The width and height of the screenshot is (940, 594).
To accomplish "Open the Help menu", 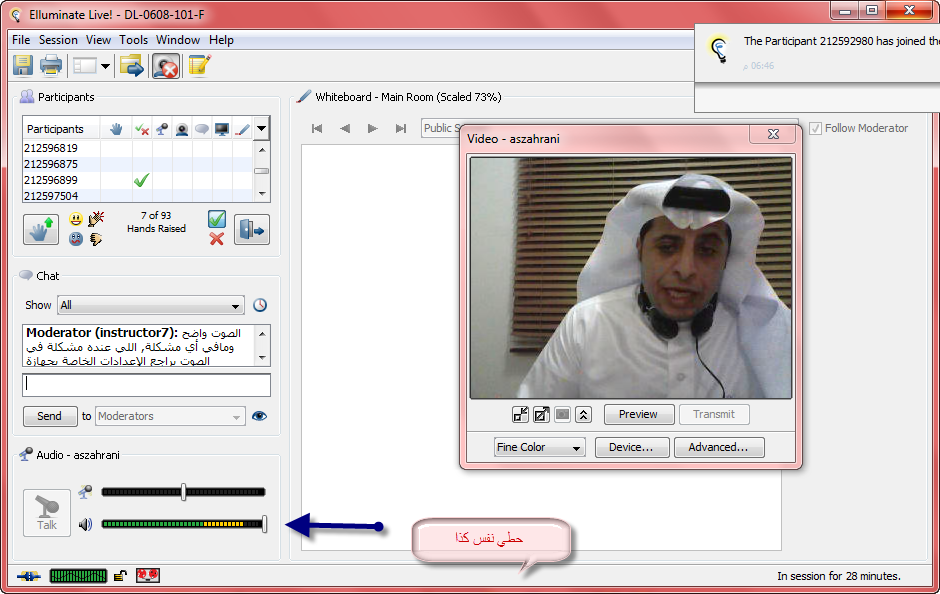I will (x=221, y=40).
